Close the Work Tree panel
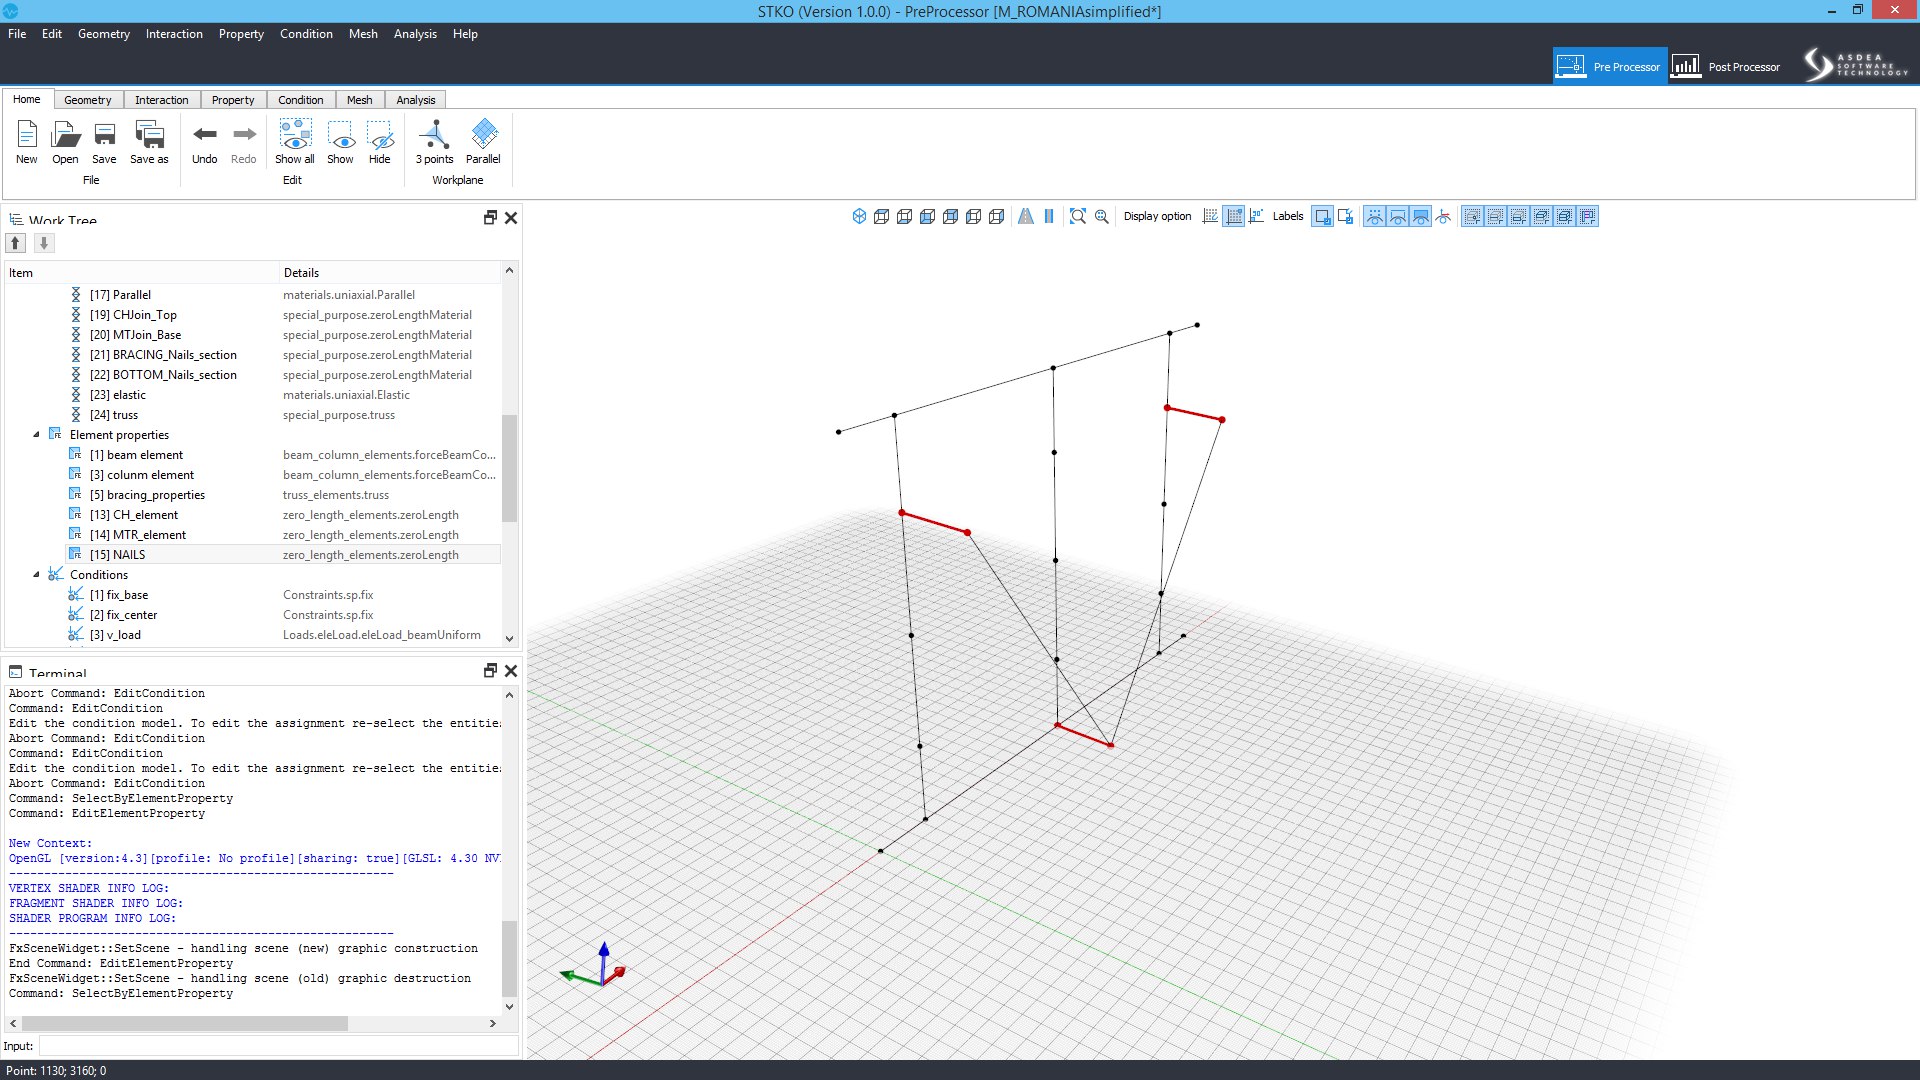 point(511,218)
